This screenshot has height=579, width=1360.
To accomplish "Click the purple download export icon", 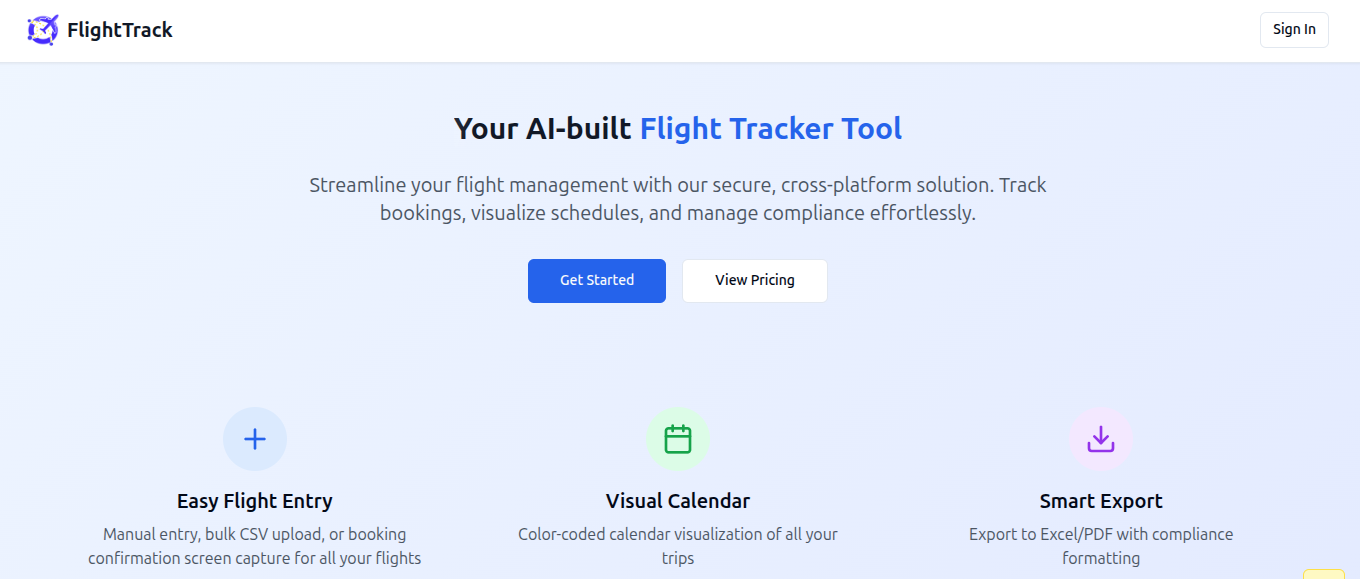I will (x=1101, y=439).
